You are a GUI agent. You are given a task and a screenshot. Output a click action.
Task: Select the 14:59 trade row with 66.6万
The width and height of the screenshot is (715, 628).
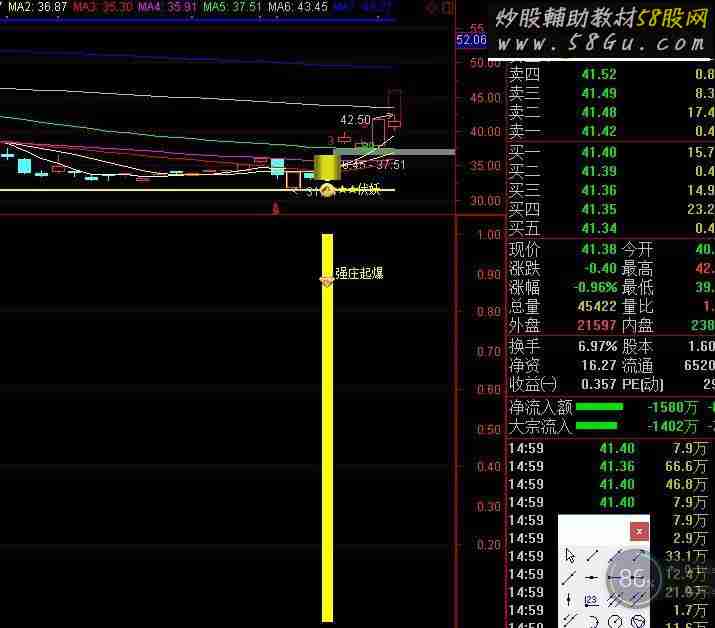[x=611, y=466]
